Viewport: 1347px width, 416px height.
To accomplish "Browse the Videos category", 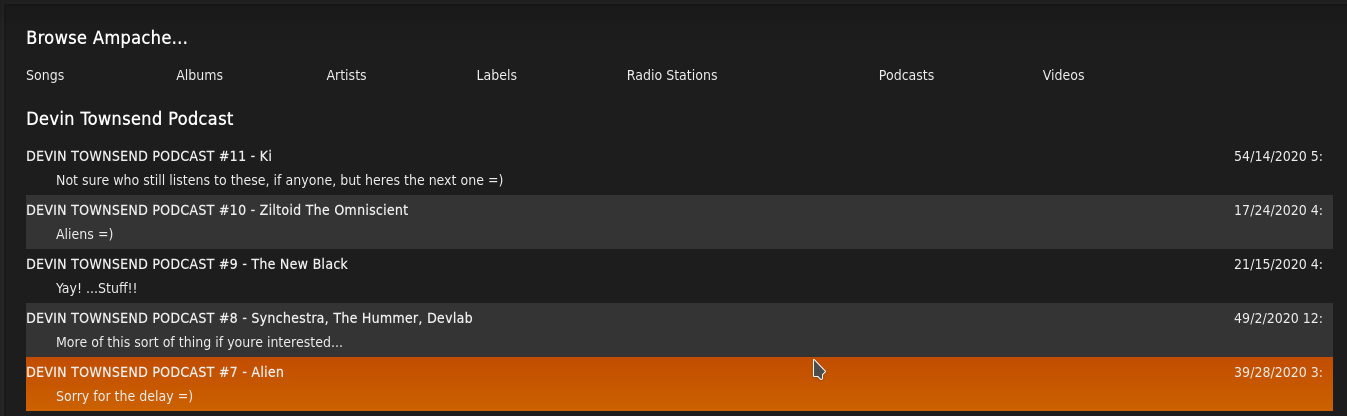I will pyautogui.click(x=1063, y=75).
